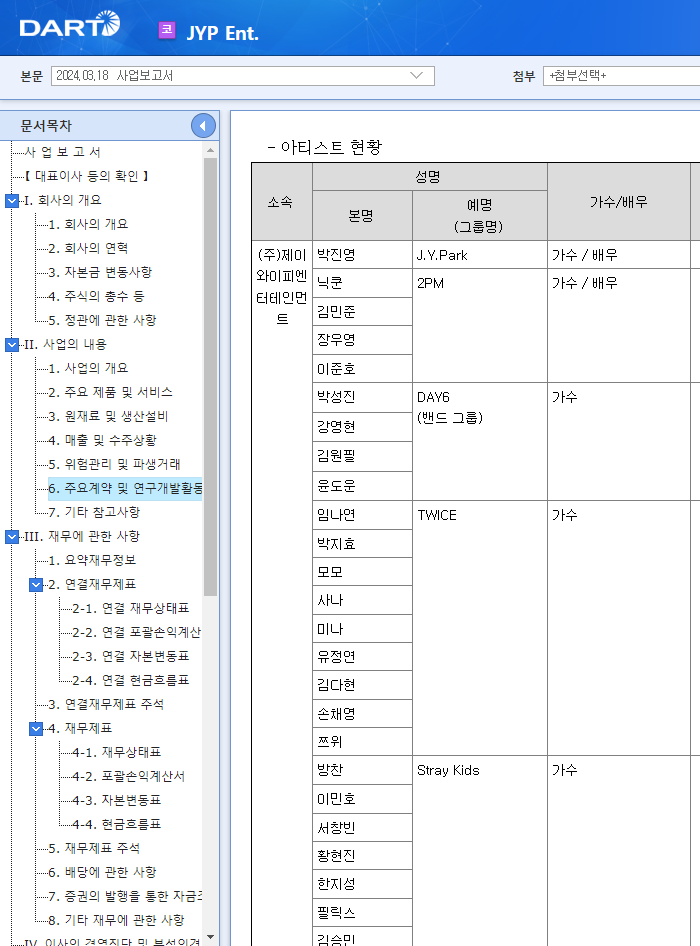The image size is (700, 946).
Task: Open 4. 매출 및 수주상황
Action: (x=102, y=440)
